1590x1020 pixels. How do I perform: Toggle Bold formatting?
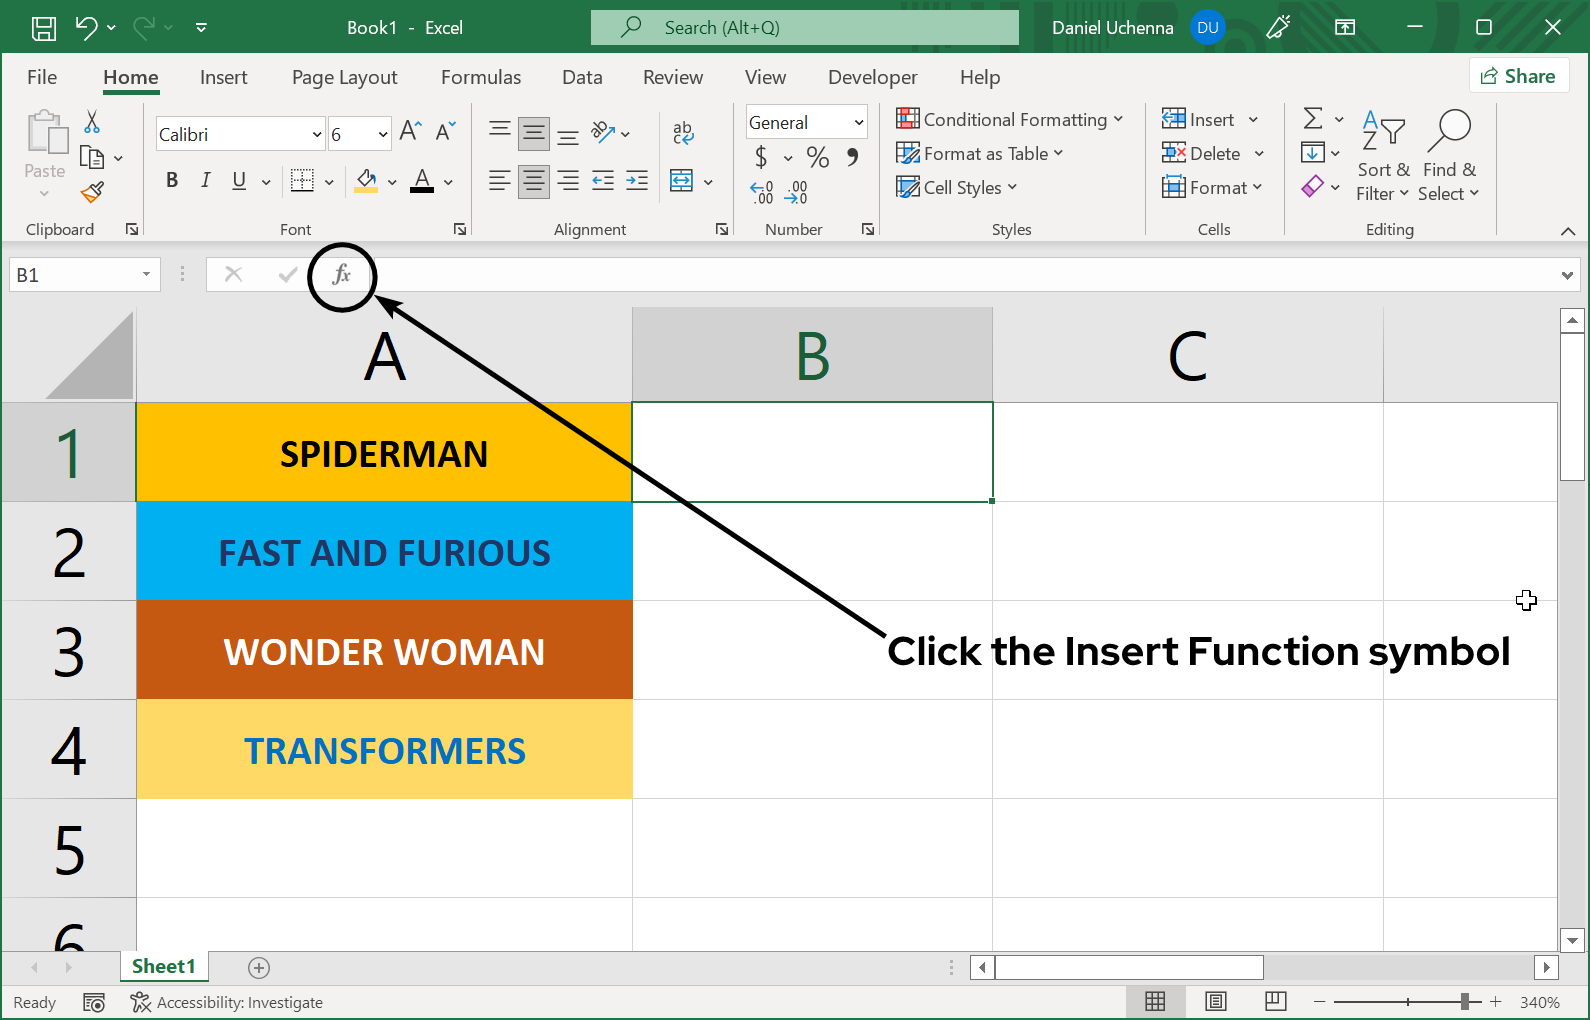tap(172, 180)
